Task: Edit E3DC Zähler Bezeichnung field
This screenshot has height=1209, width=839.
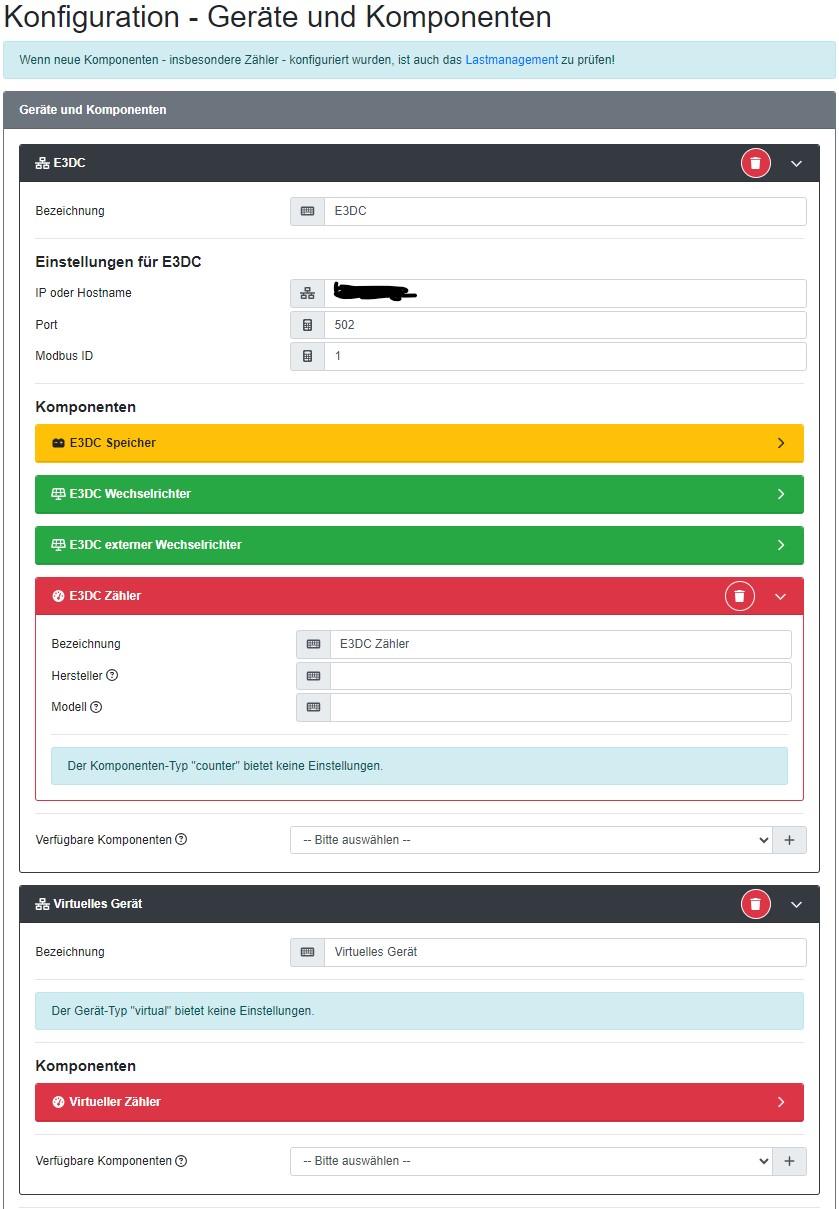Action: coord(561,644)
